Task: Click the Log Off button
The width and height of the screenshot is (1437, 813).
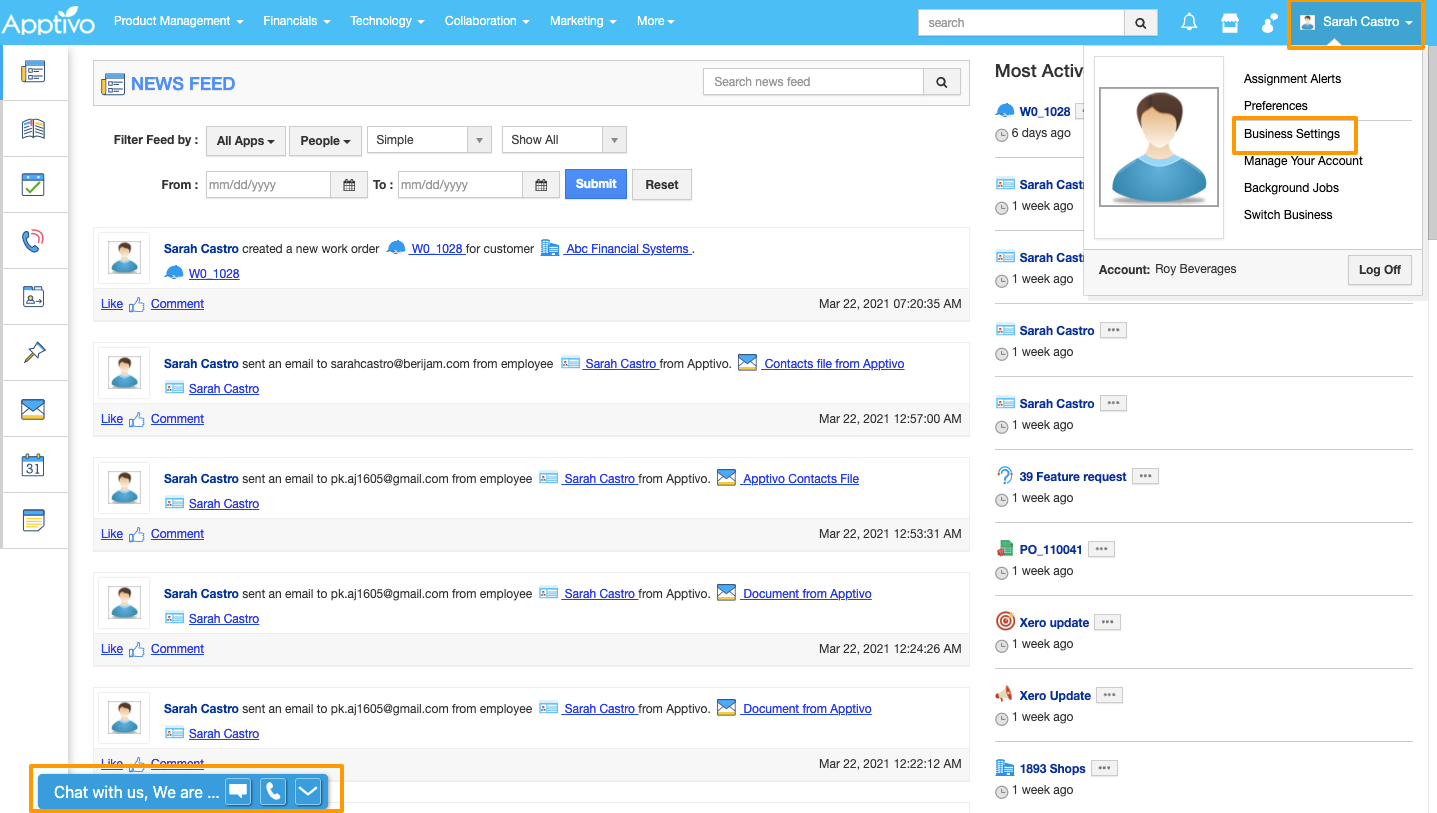Action: point(1379,270)
